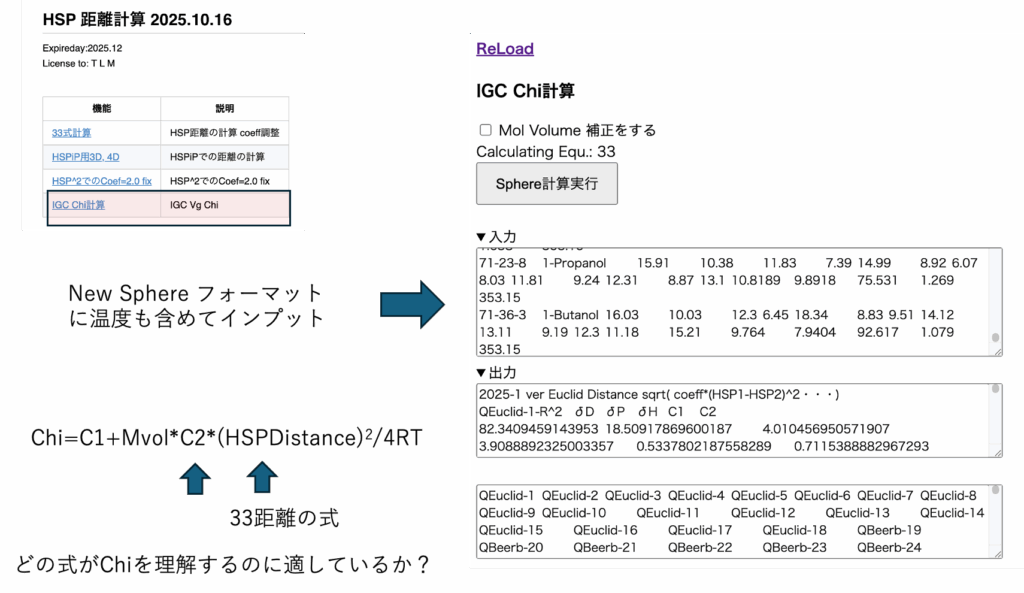1024x593 pixels.
Task: Click the QEuclid list box scrollbar
Action: point(995,520)
